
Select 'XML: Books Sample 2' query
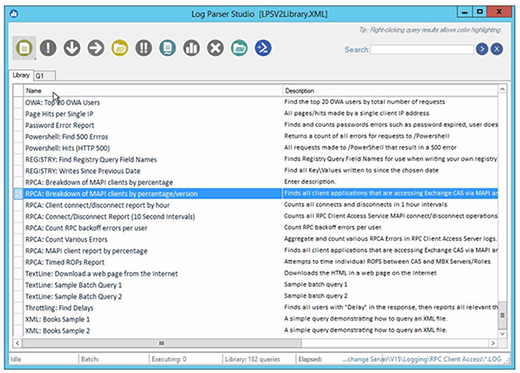tap(58, 331)
